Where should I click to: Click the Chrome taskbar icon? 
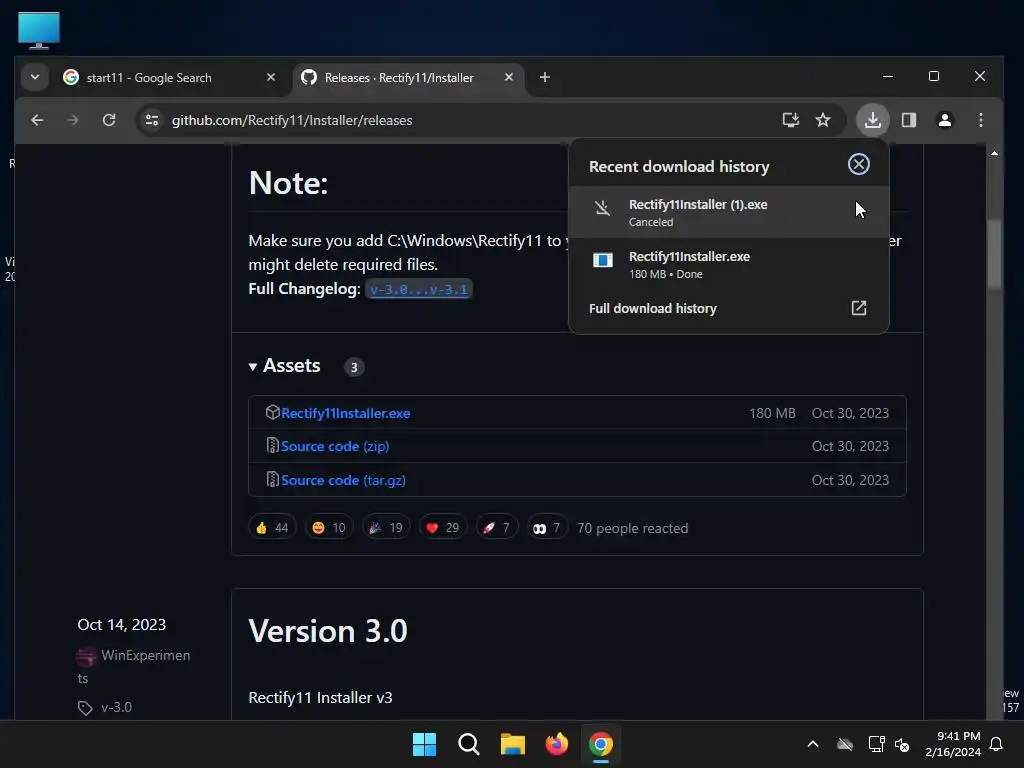pos(601,744)
